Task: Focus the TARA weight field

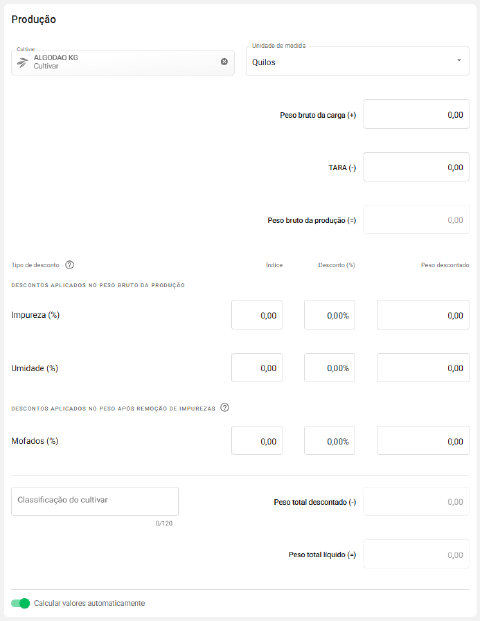Action: click(x=416, y=167)
